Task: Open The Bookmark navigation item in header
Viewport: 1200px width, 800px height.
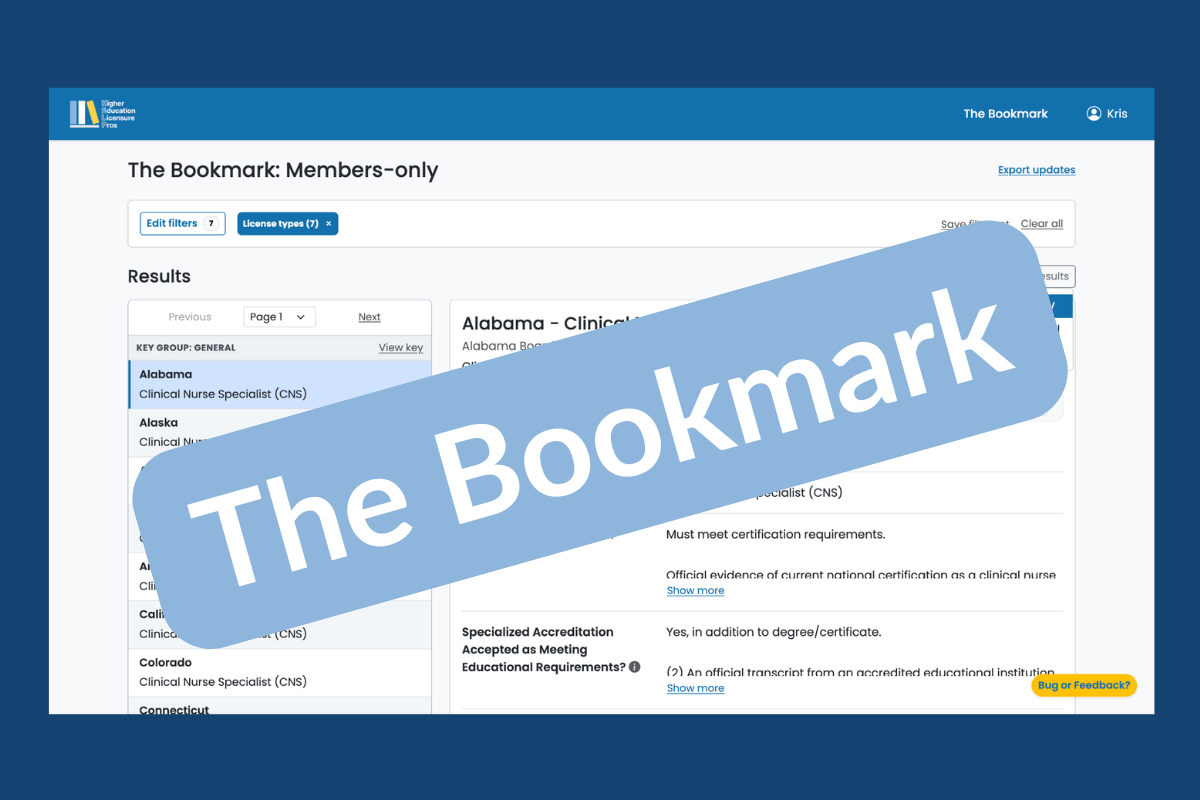Action: (x=1005, y=113)
